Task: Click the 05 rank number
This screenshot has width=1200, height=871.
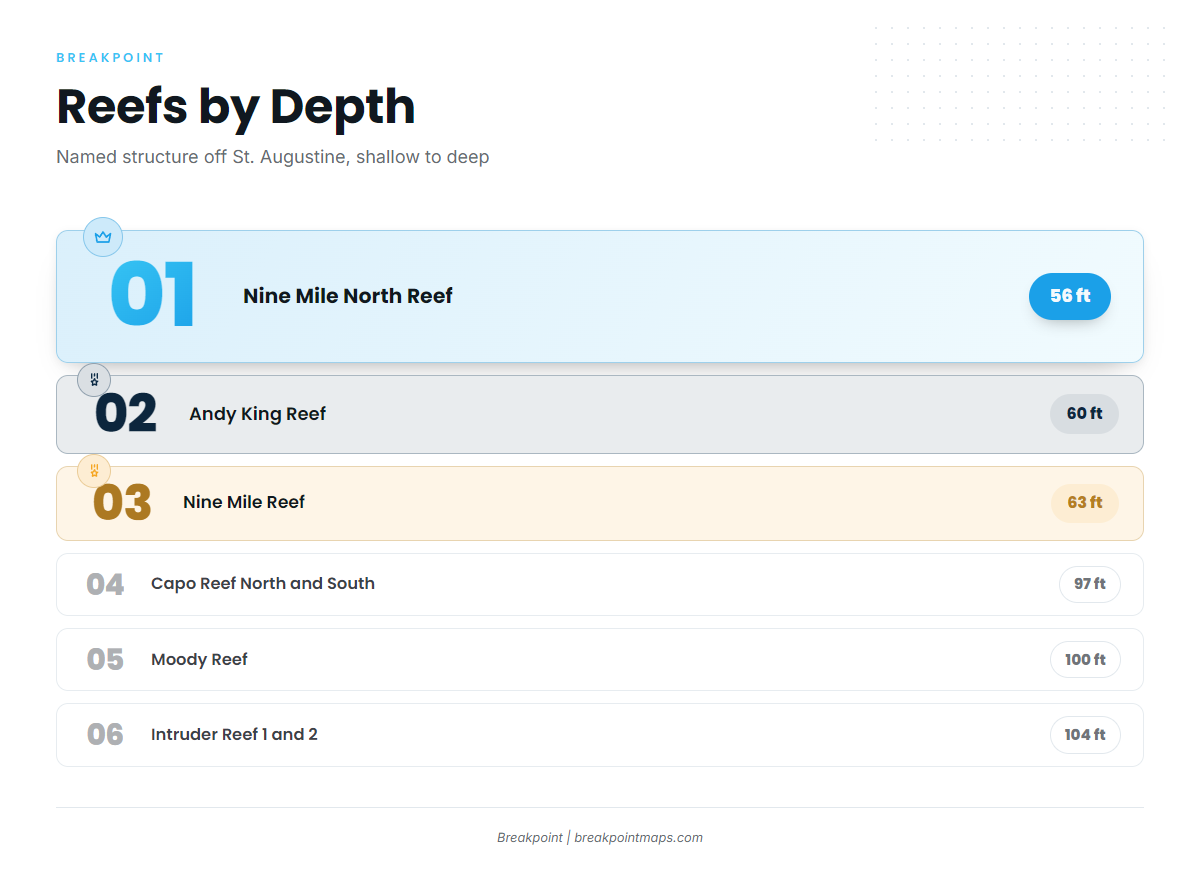Action: pos(105,660)
